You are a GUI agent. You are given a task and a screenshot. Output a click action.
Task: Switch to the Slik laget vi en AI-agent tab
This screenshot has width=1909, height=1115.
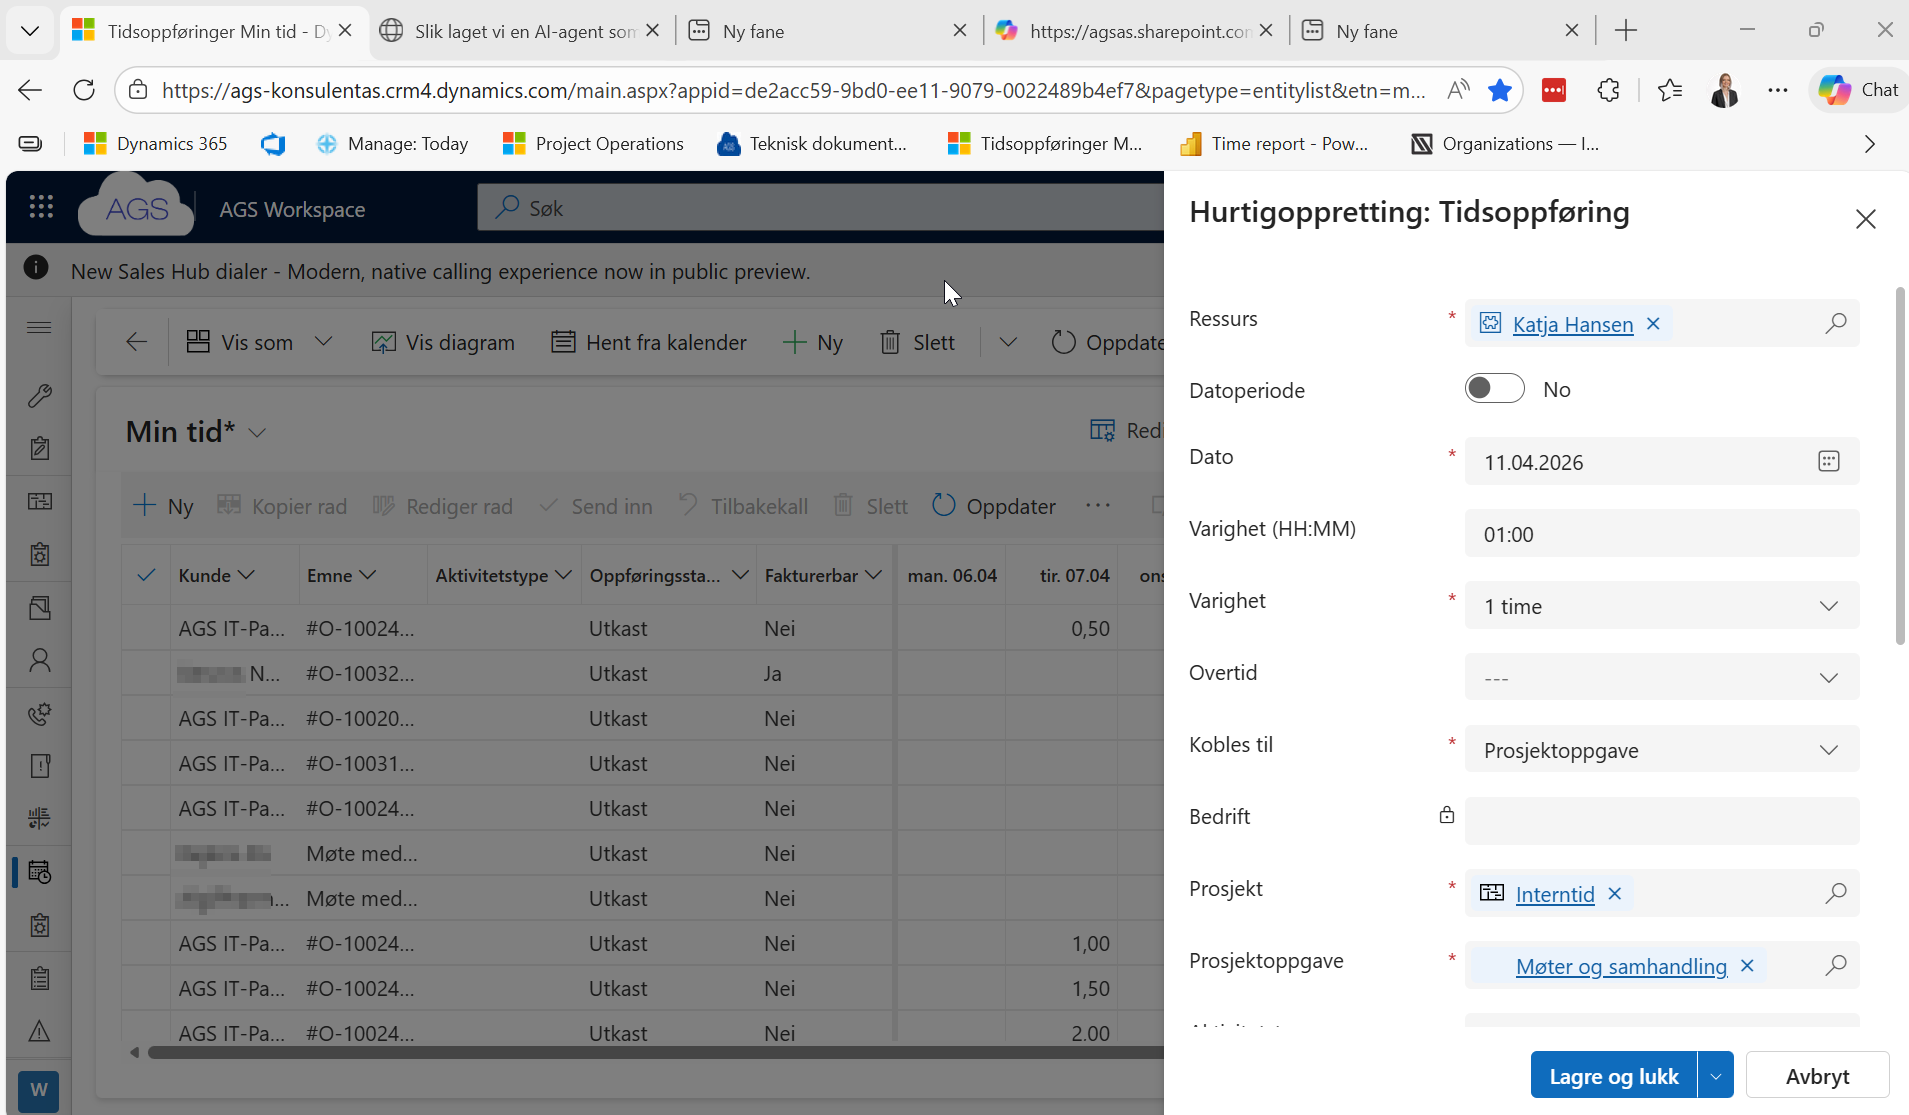515,31
